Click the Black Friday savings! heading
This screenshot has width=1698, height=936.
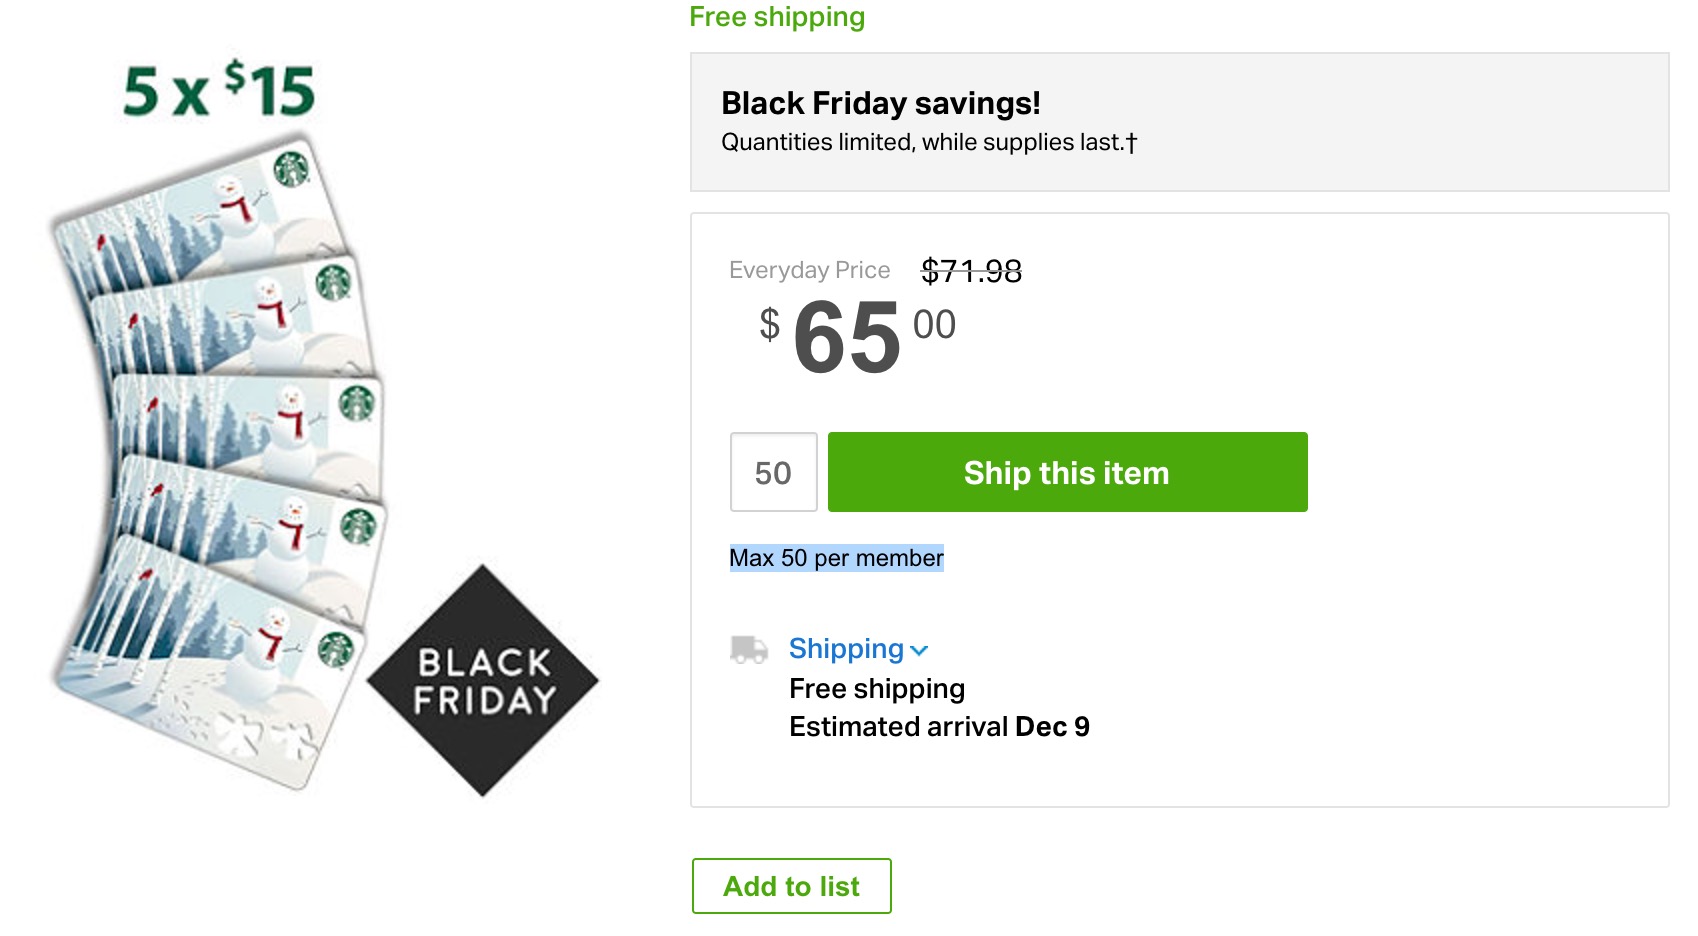[x=880, y=103]
